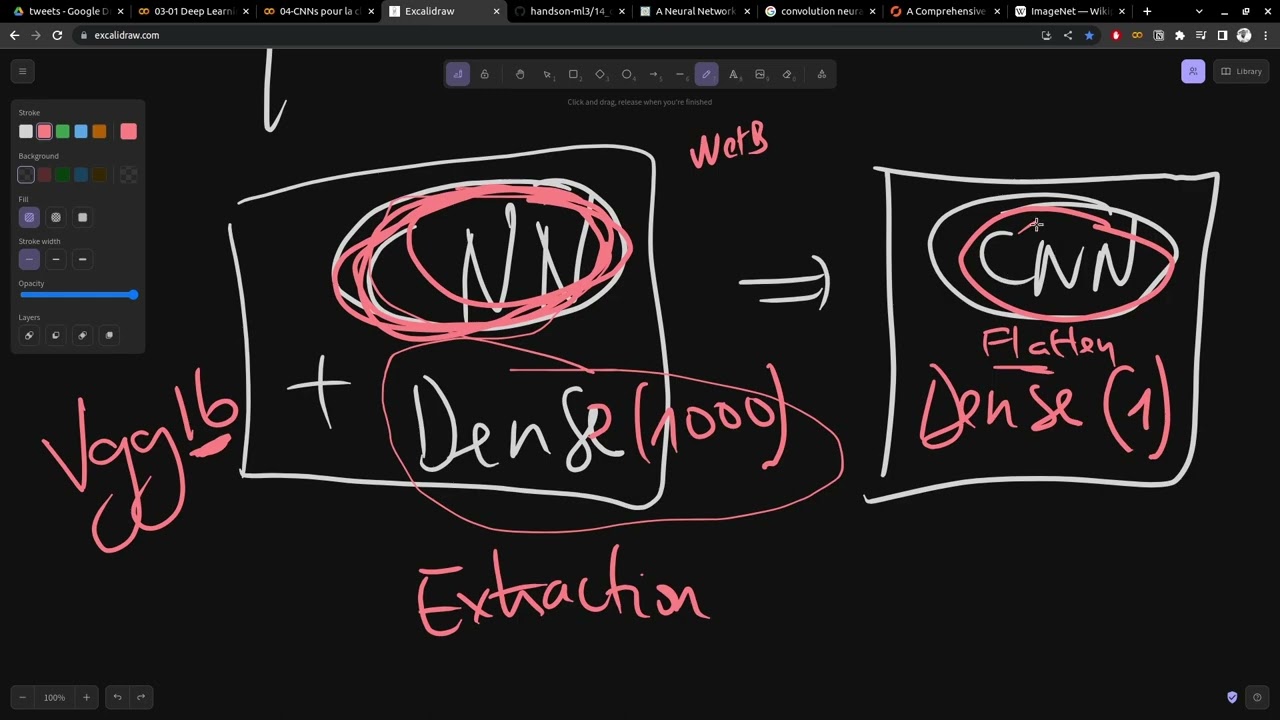
Task: Open the Library sidebar
Action: 1241,71
